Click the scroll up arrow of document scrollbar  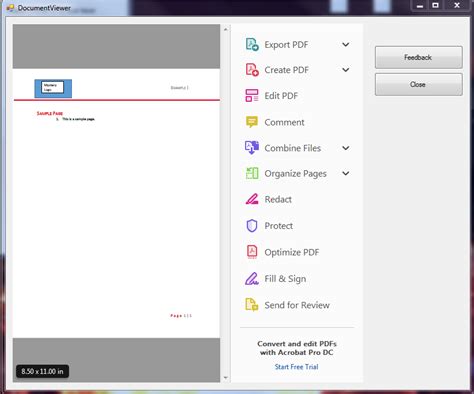[x=226, y=29]
